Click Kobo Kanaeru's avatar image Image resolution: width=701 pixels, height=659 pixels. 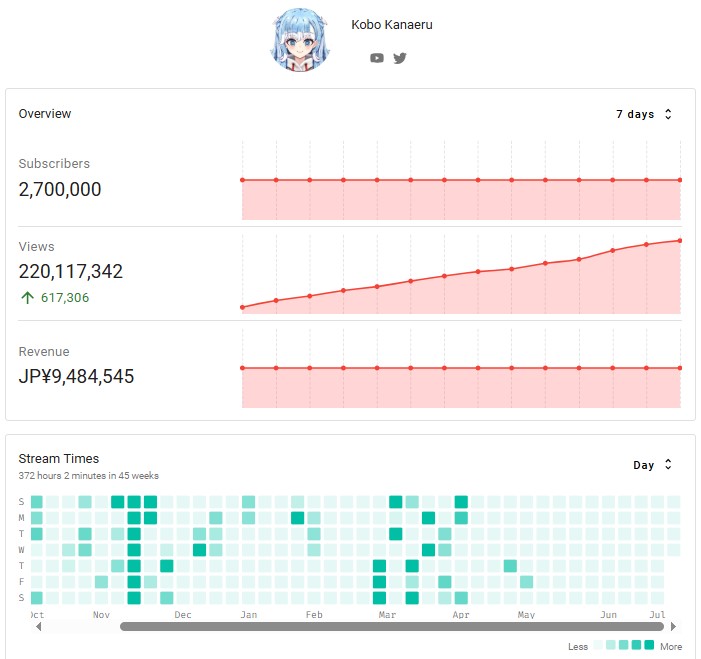pos(300,40)
